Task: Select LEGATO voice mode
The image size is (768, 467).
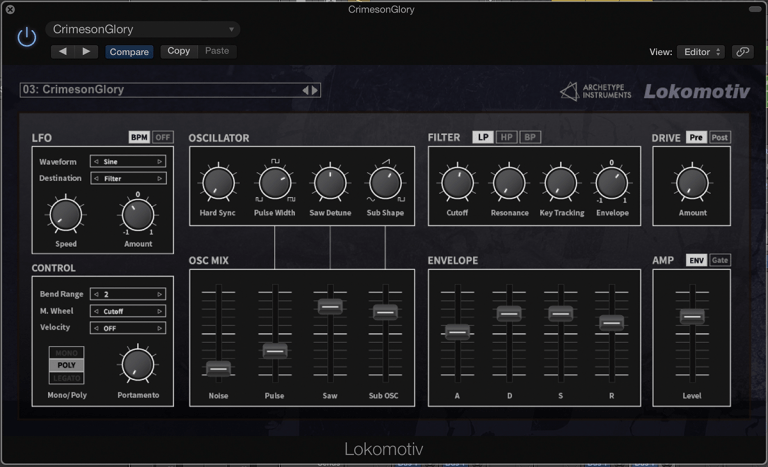Action: tap(67, 378)
